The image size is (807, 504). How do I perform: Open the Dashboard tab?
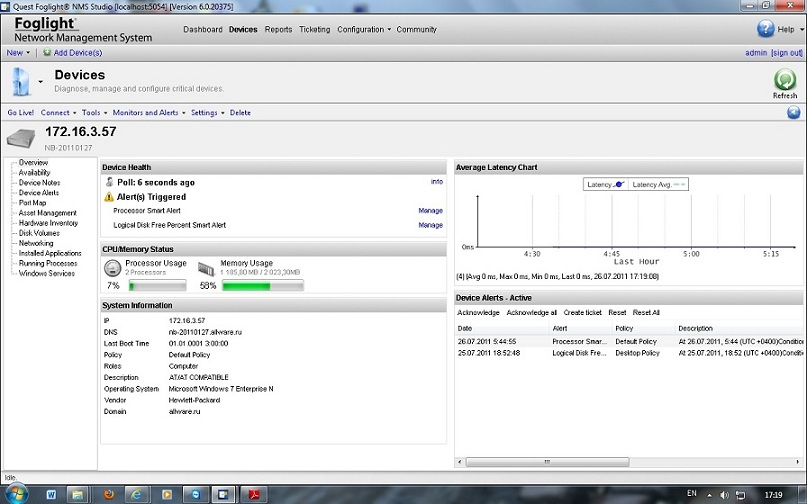203,29
